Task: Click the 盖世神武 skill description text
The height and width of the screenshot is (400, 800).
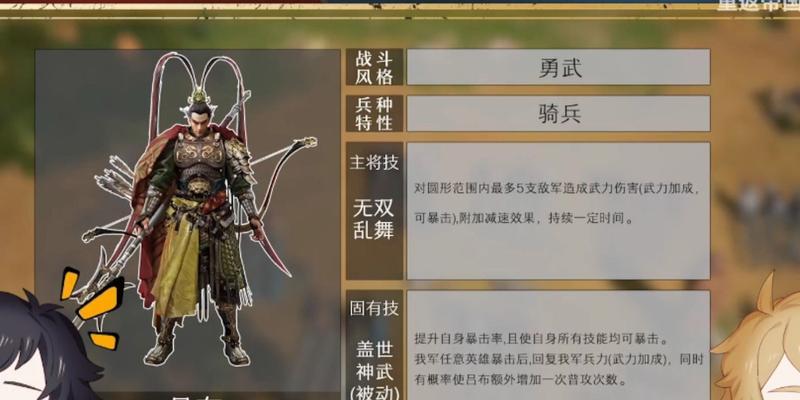Action: click(559, 359)
